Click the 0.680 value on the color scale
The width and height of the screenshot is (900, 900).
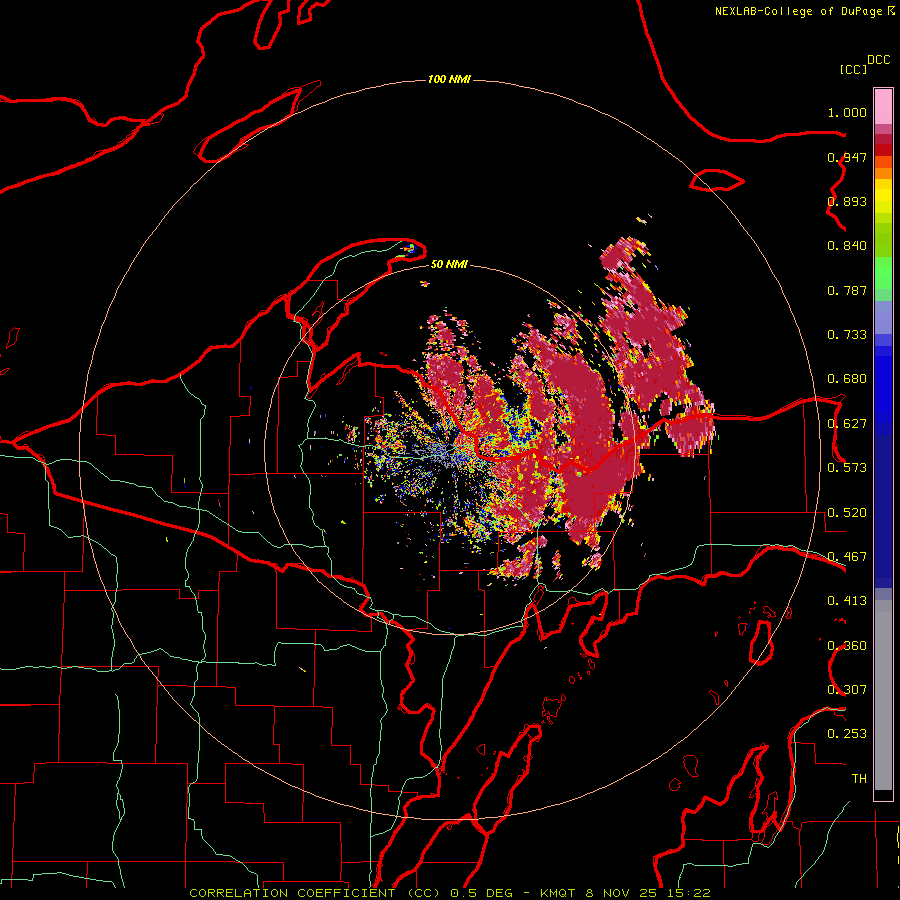(x=847, y=379)
